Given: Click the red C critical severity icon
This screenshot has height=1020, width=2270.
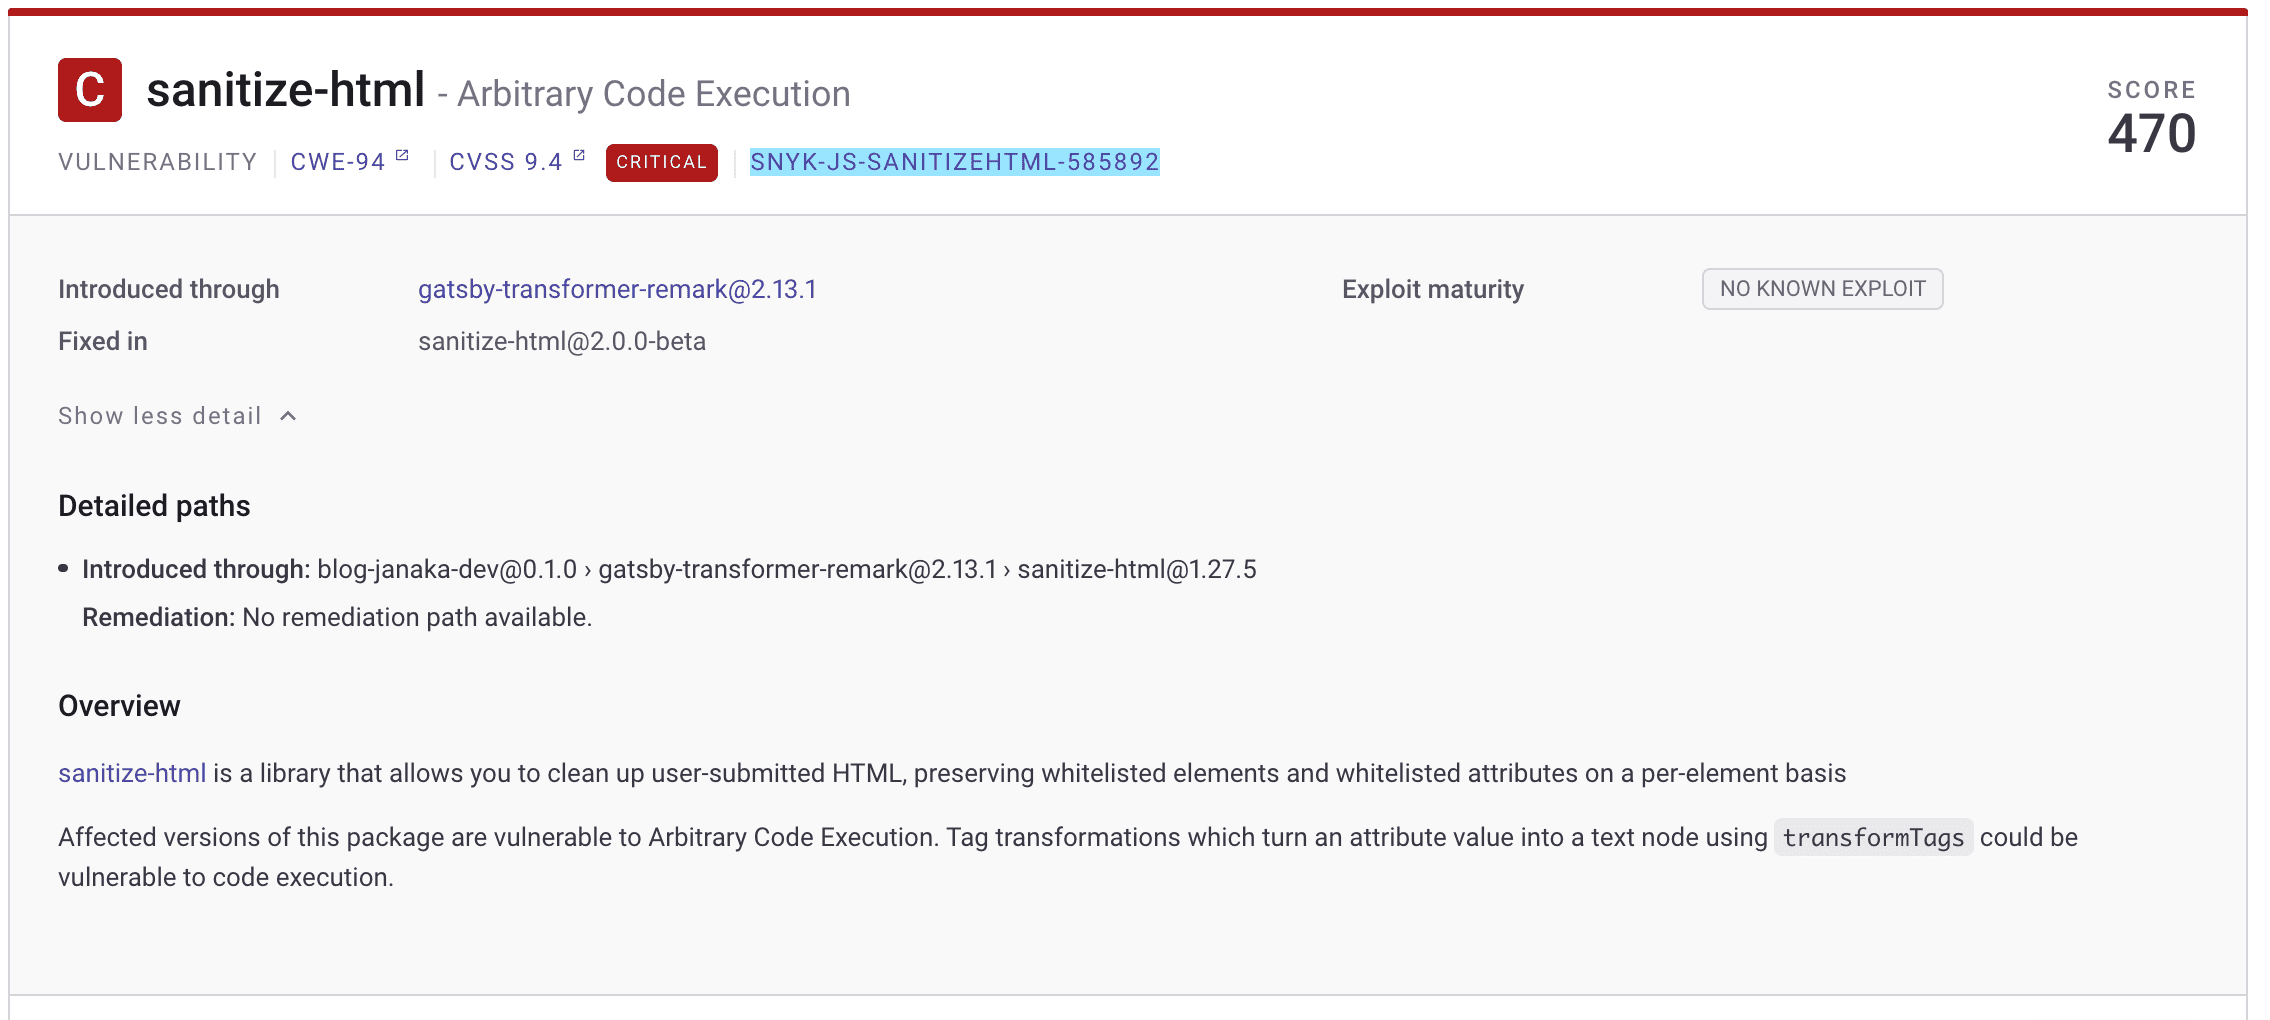Looking at the screenshot, I should [x=90, y=90].
